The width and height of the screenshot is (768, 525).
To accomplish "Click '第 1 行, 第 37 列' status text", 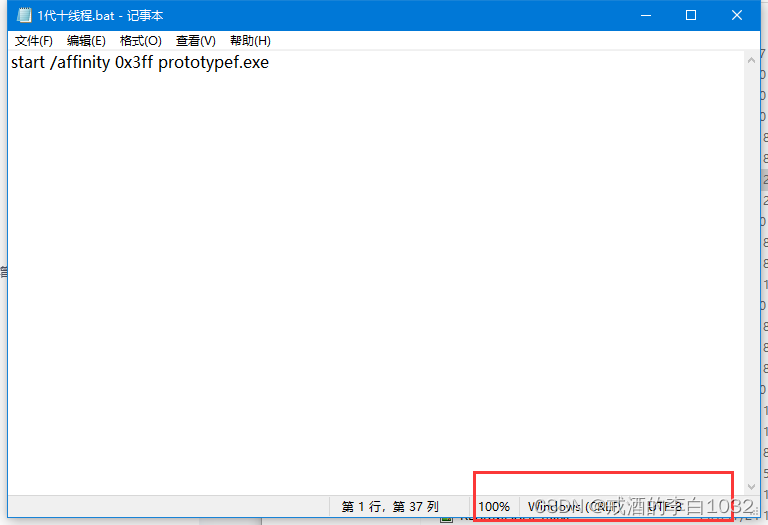I will click(x=390, y=506).
